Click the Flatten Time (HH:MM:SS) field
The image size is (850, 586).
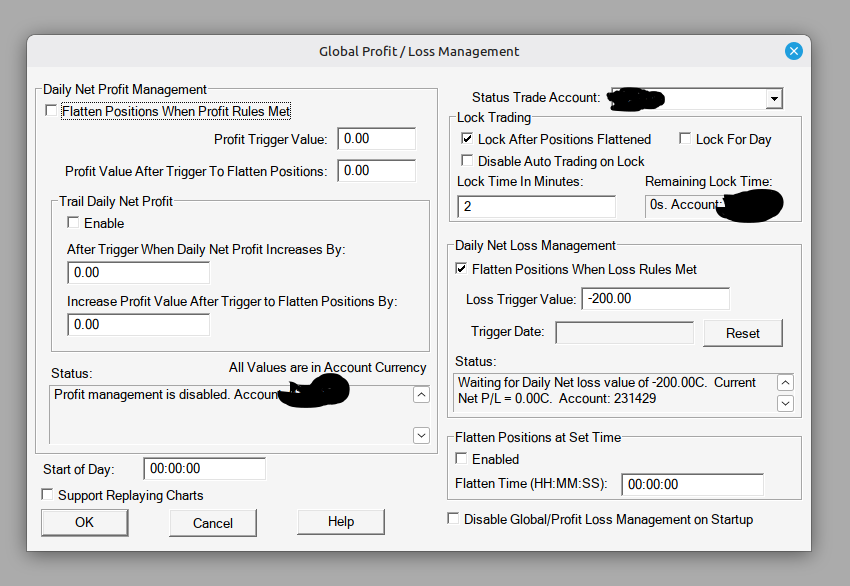tap(692, 484)
